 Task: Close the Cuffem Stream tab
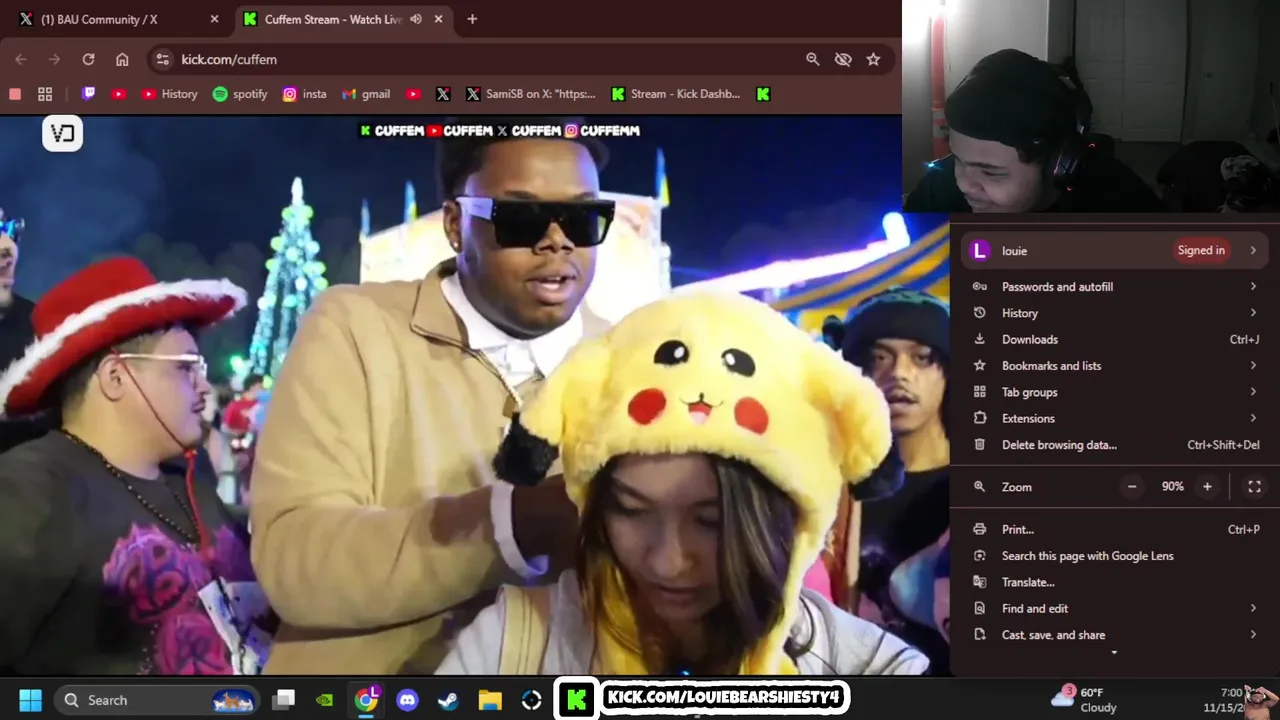(x=438, y=19)
